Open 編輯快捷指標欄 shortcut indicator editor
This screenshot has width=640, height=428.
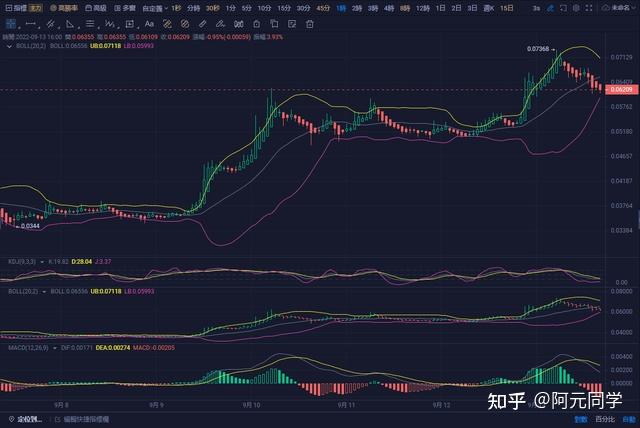click(x=82, y=419)
